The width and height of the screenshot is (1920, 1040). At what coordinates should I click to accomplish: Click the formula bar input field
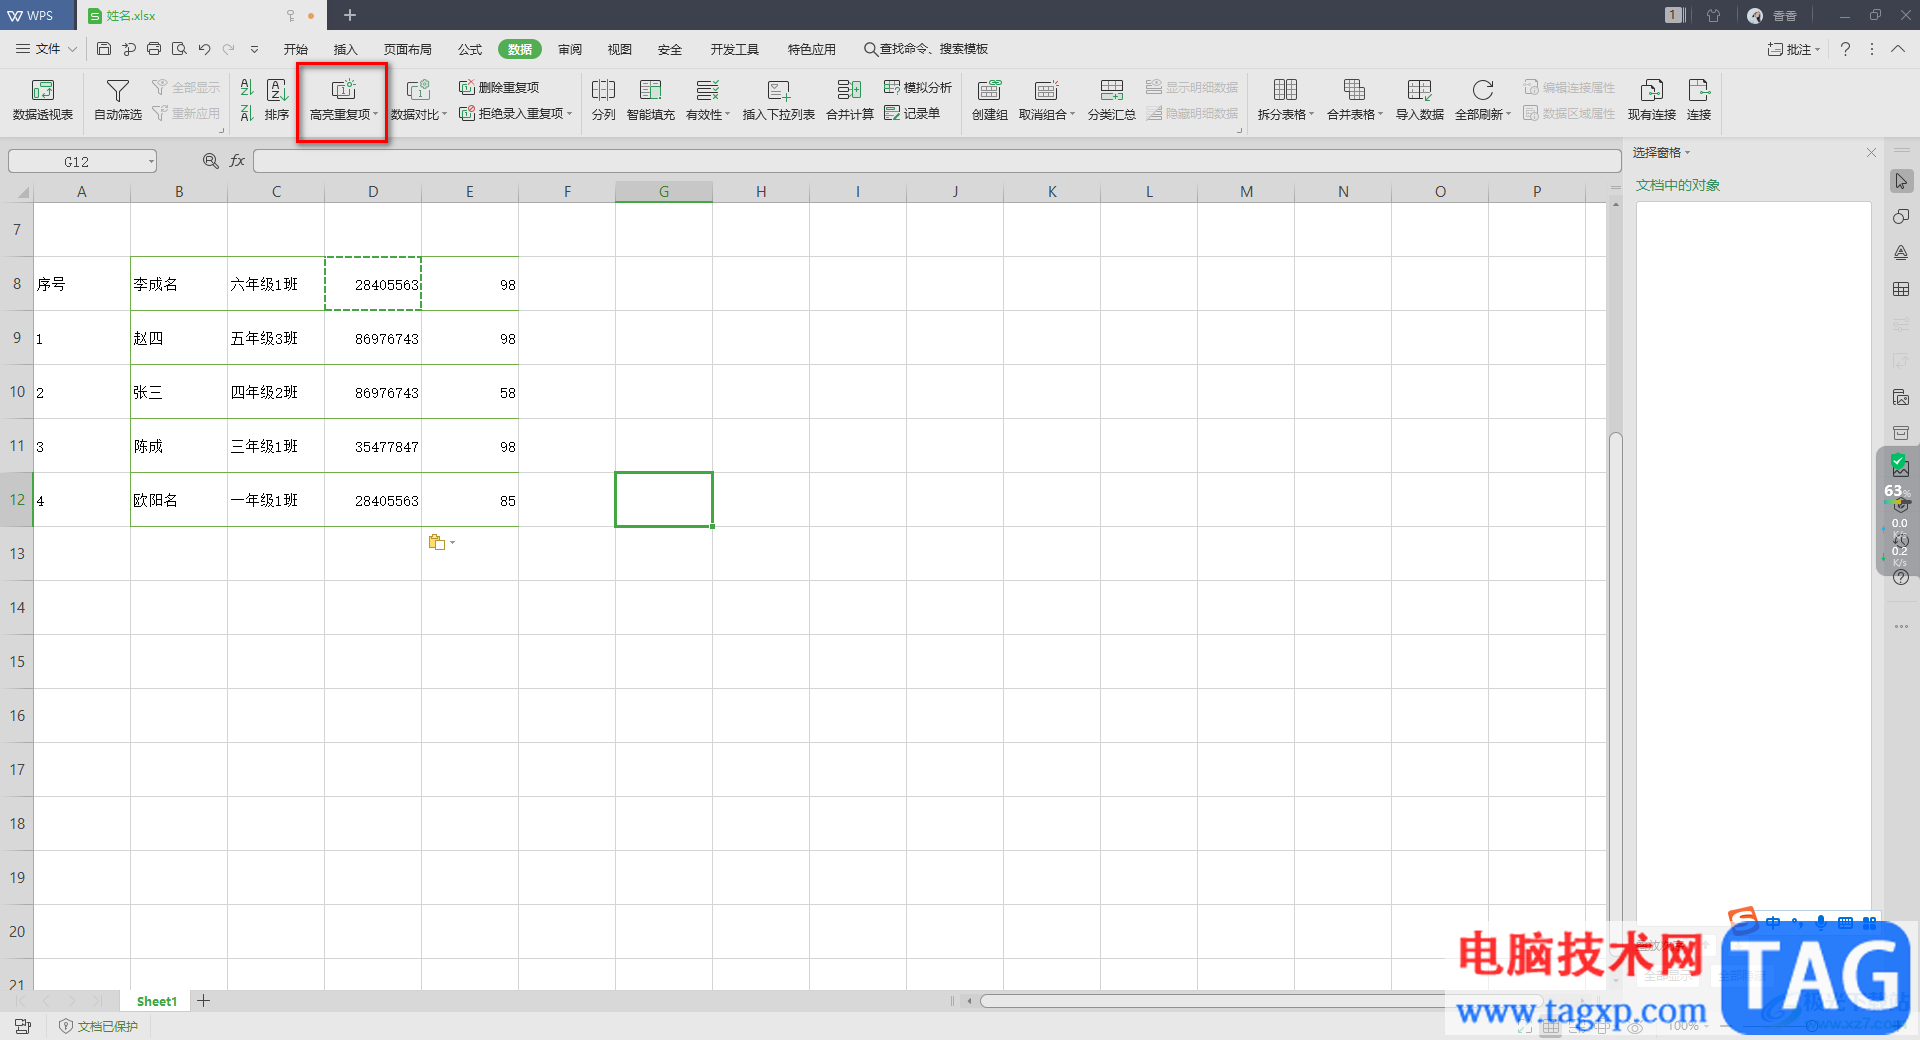click(x=937, y=161)
